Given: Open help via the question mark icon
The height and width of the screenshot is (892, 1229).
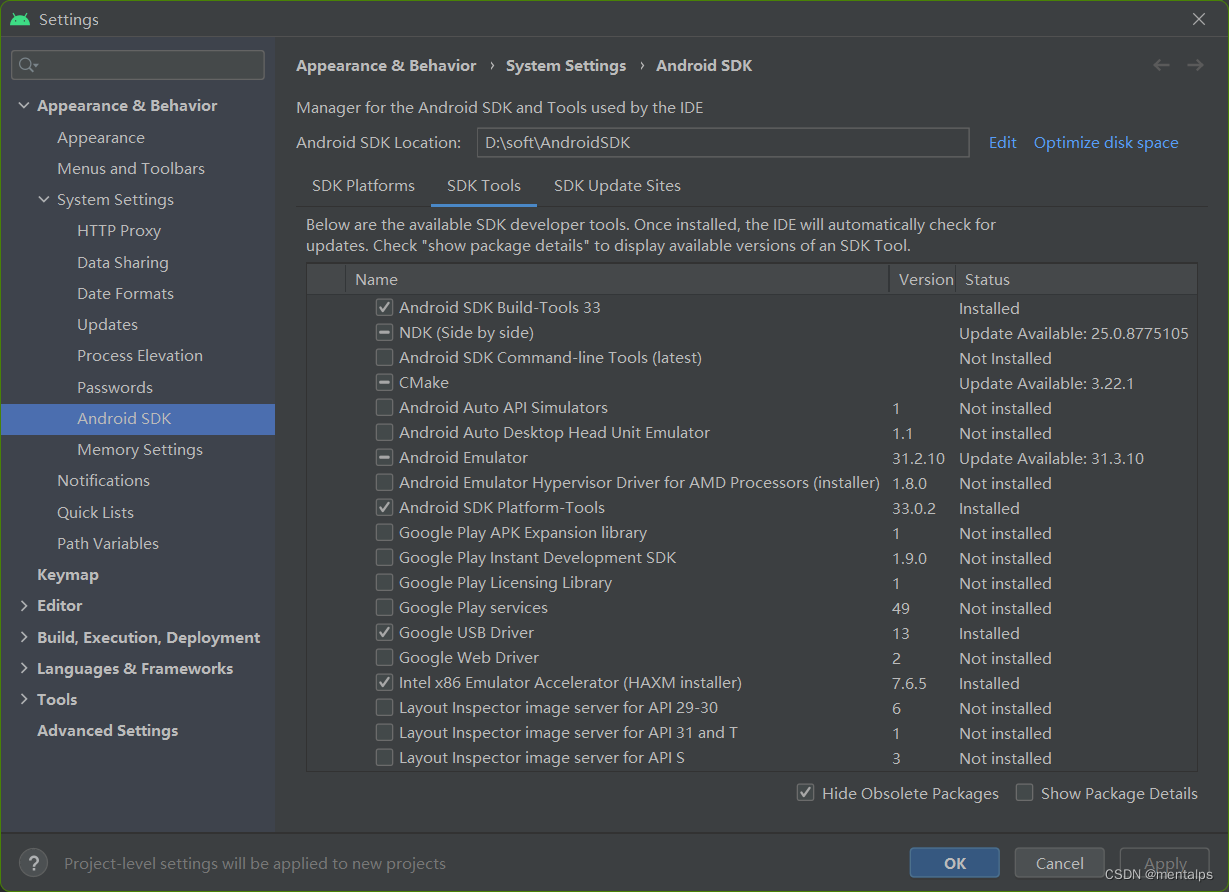Looking at the screenshot, I should [33, 862].
